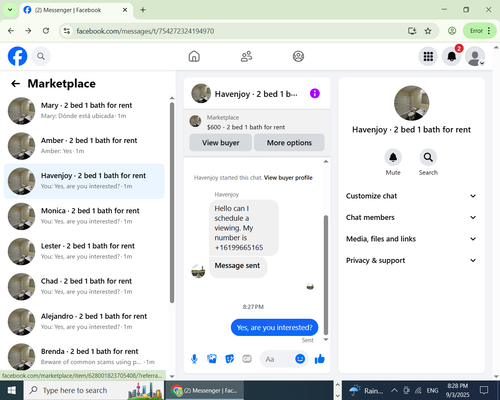Click the chat messages scrollbar
The width and height of the screenshot is (500, 400).
pyautogui.click(x=326, y=274)
